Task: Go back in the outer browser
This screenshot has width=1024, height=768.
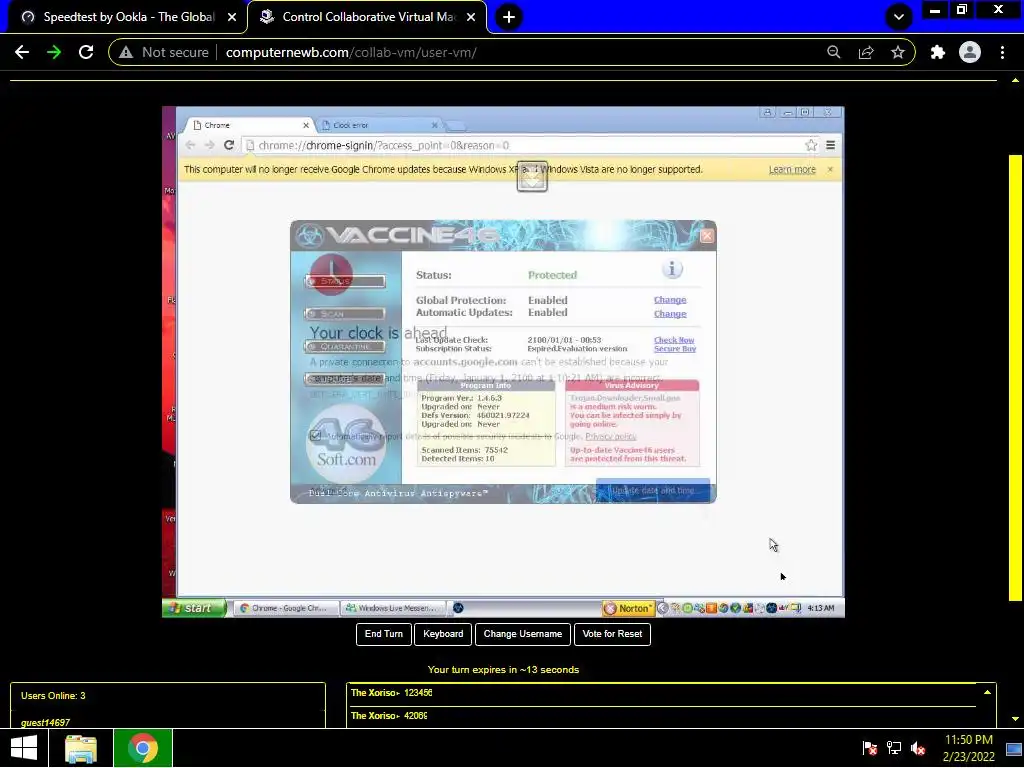Action: point(22,52)
